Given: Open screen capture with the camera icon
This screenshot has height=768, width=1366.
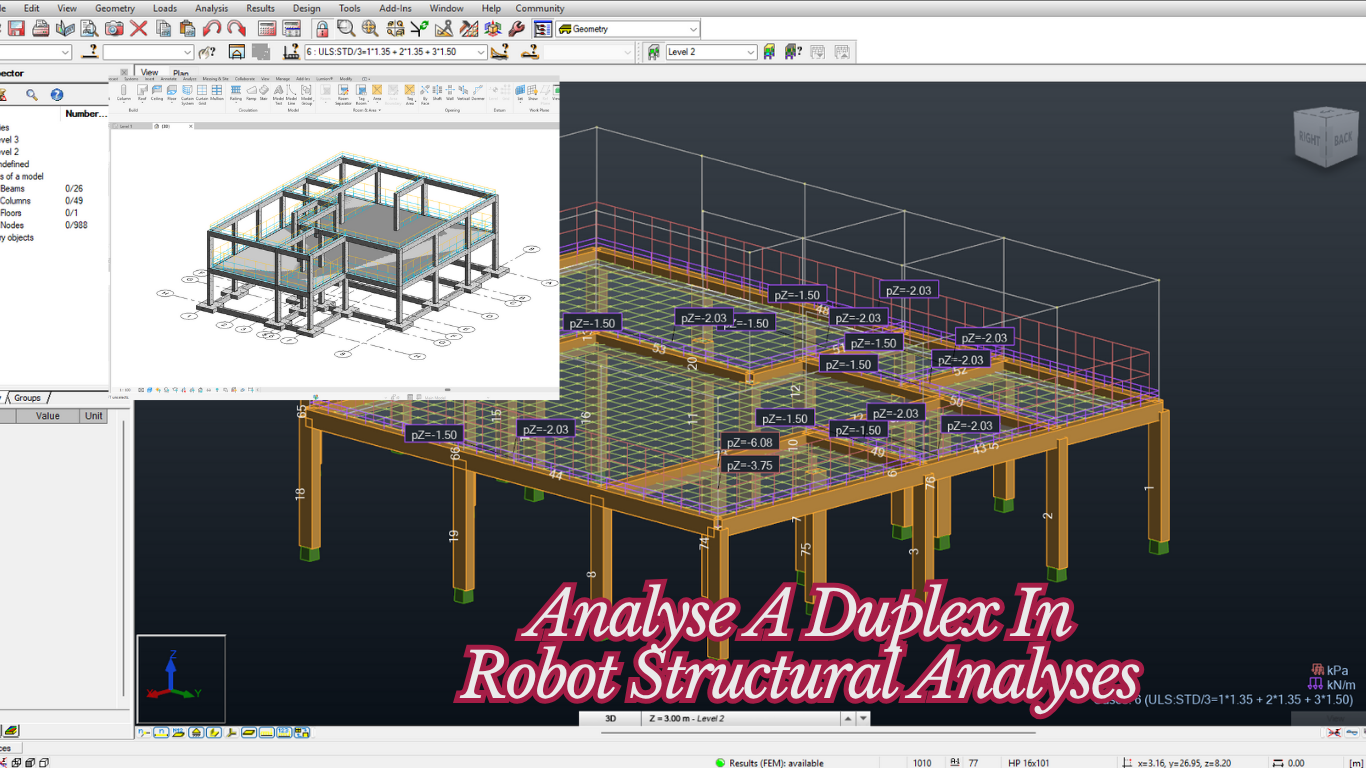Looking at the screenshot, I should tap(113, 28).
